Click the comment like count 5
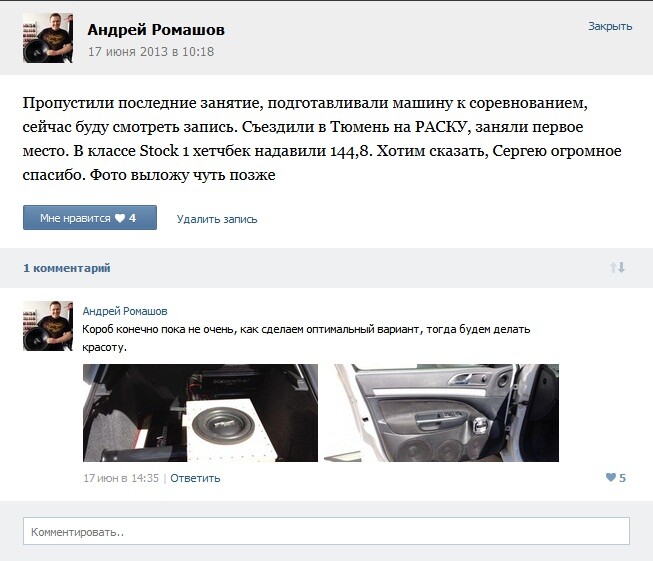 [622, 478]
